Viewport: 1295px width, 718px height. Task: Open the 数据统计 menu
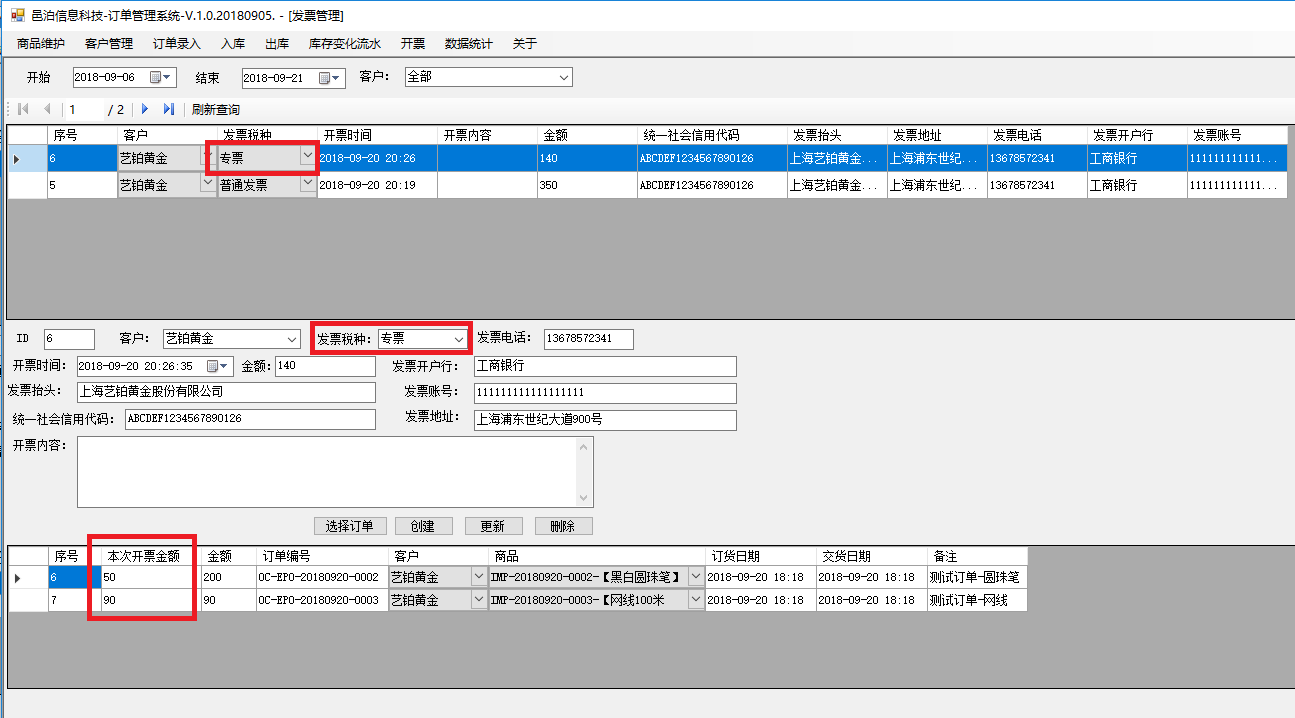[469, 44]
